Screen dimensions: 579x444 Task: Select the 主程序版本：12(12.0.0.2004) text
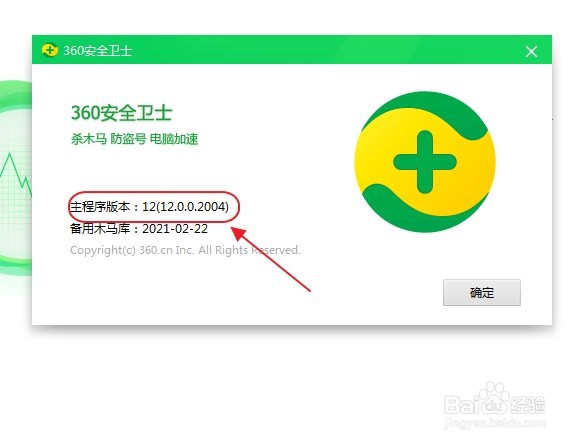[x=150, y=206]
